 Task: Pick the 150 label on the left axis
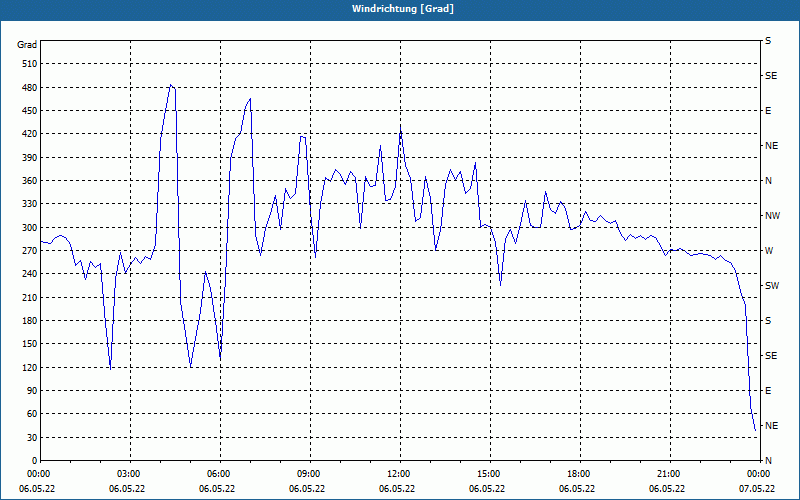30,344
